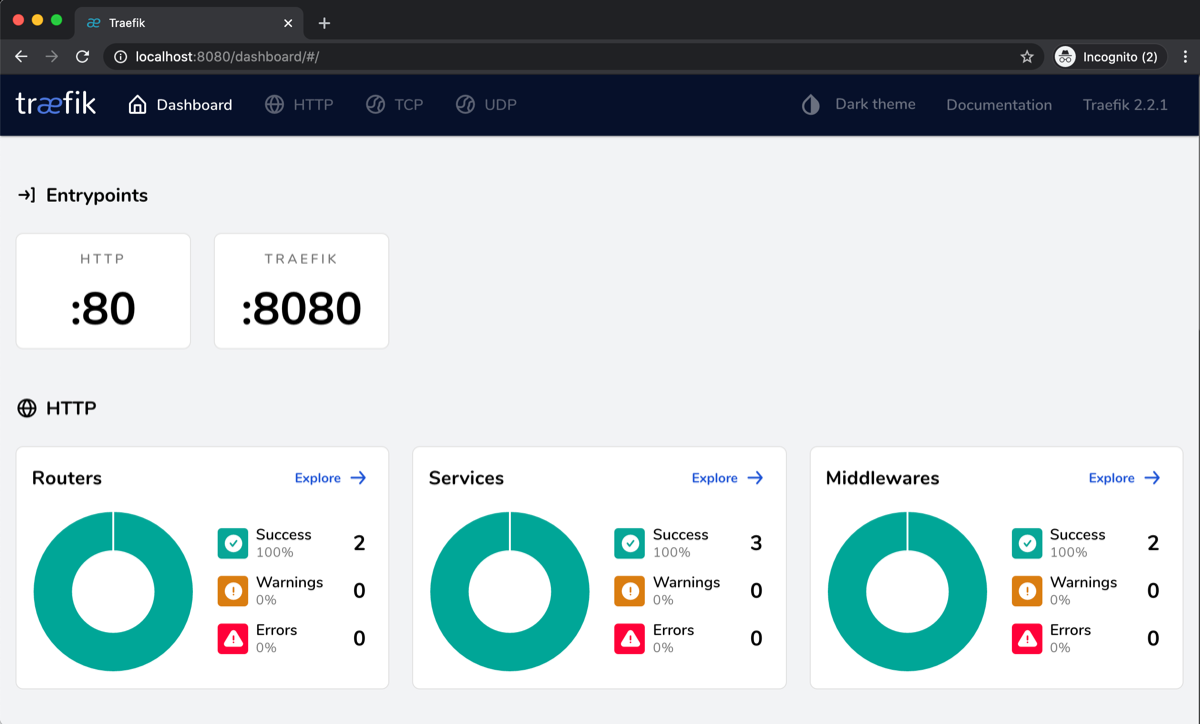The width and height of the screenshot is (1200, 725).
Task: Click the Routers donut chart
Action: tap(113, 591)
